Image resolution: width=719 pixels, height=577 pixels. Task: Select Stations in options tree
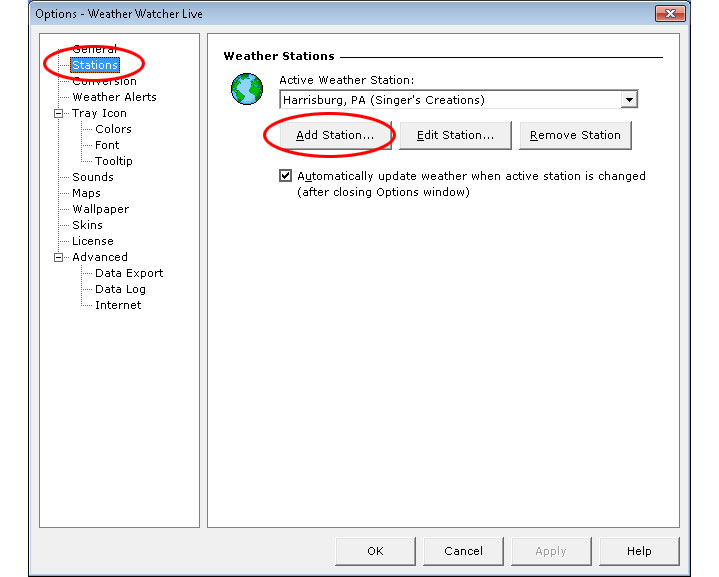coord(95,65)
